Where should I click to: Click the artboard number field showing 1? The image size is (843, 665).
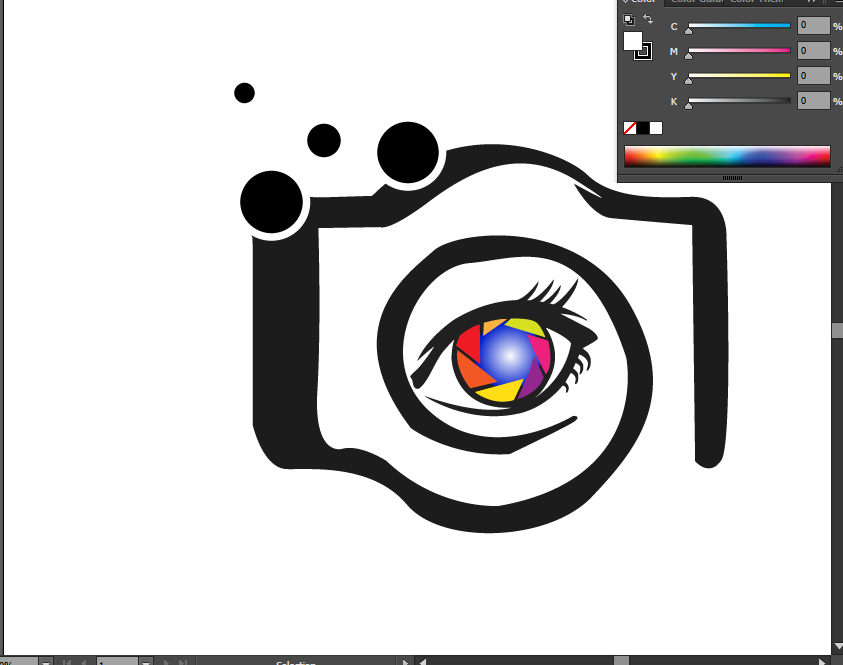coord(117,662)
